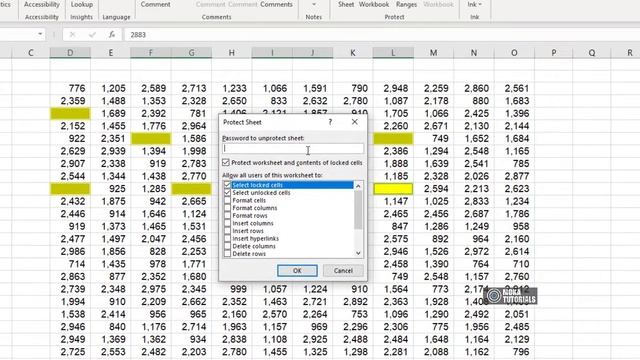The height and width of the screenshot is (360, 640).
Task: Enable the Insert hyperlinks permission
Action: (x=228, y=238)
